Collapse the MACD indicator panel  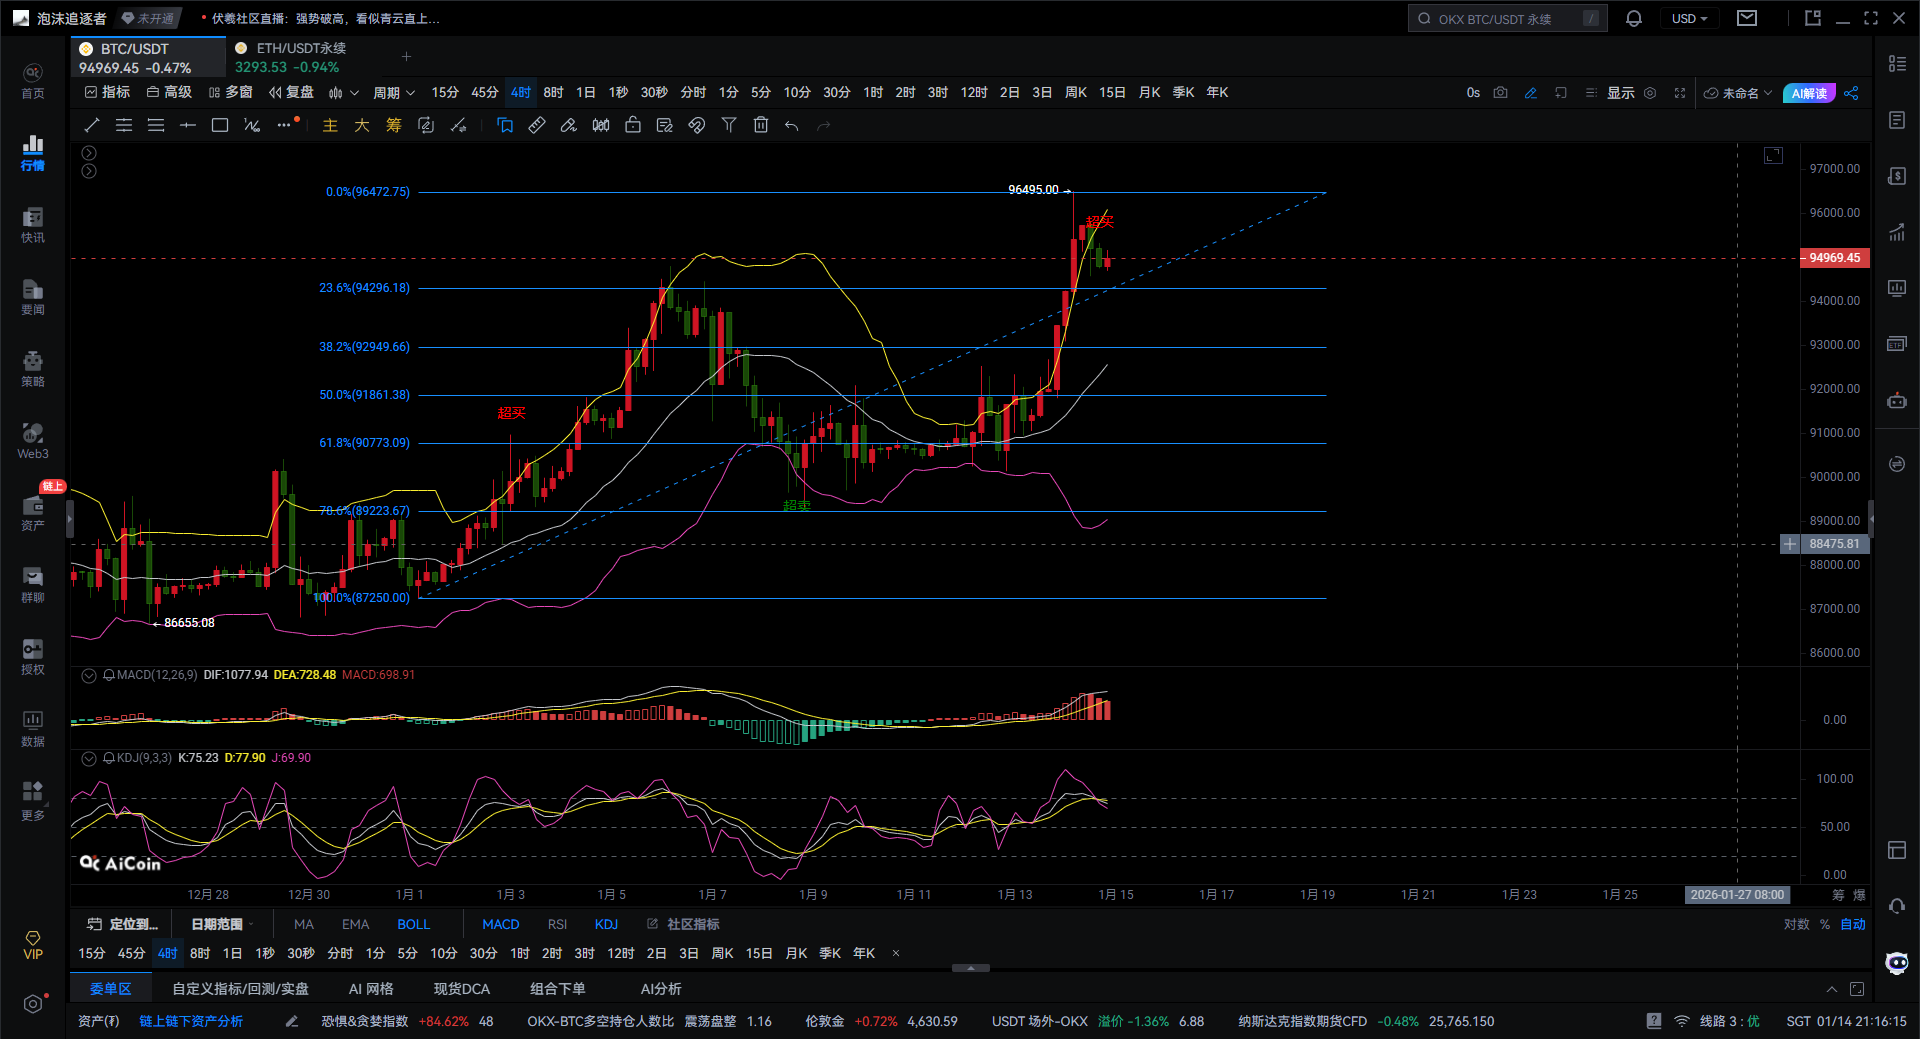click(x=89, y=675)
